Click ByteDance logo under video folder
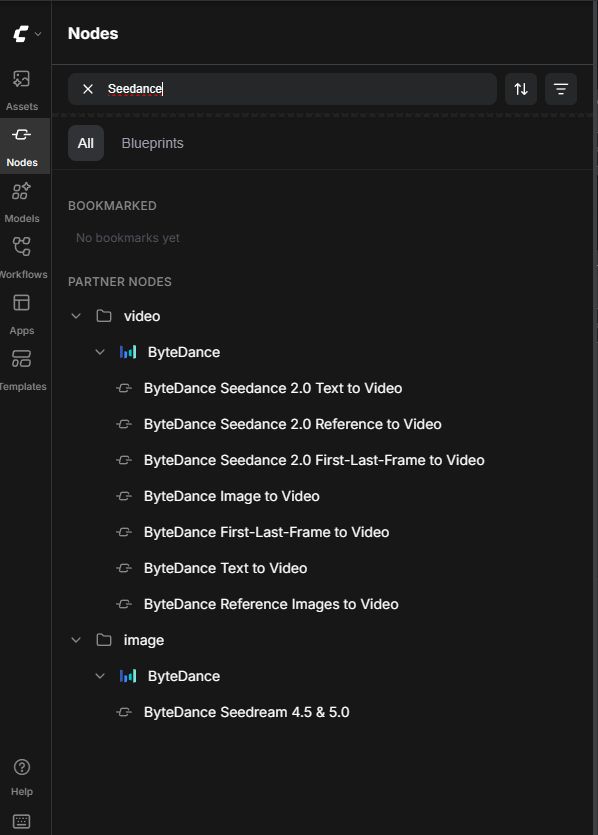This screenshot has height=835, width=598. click(128, 352)
